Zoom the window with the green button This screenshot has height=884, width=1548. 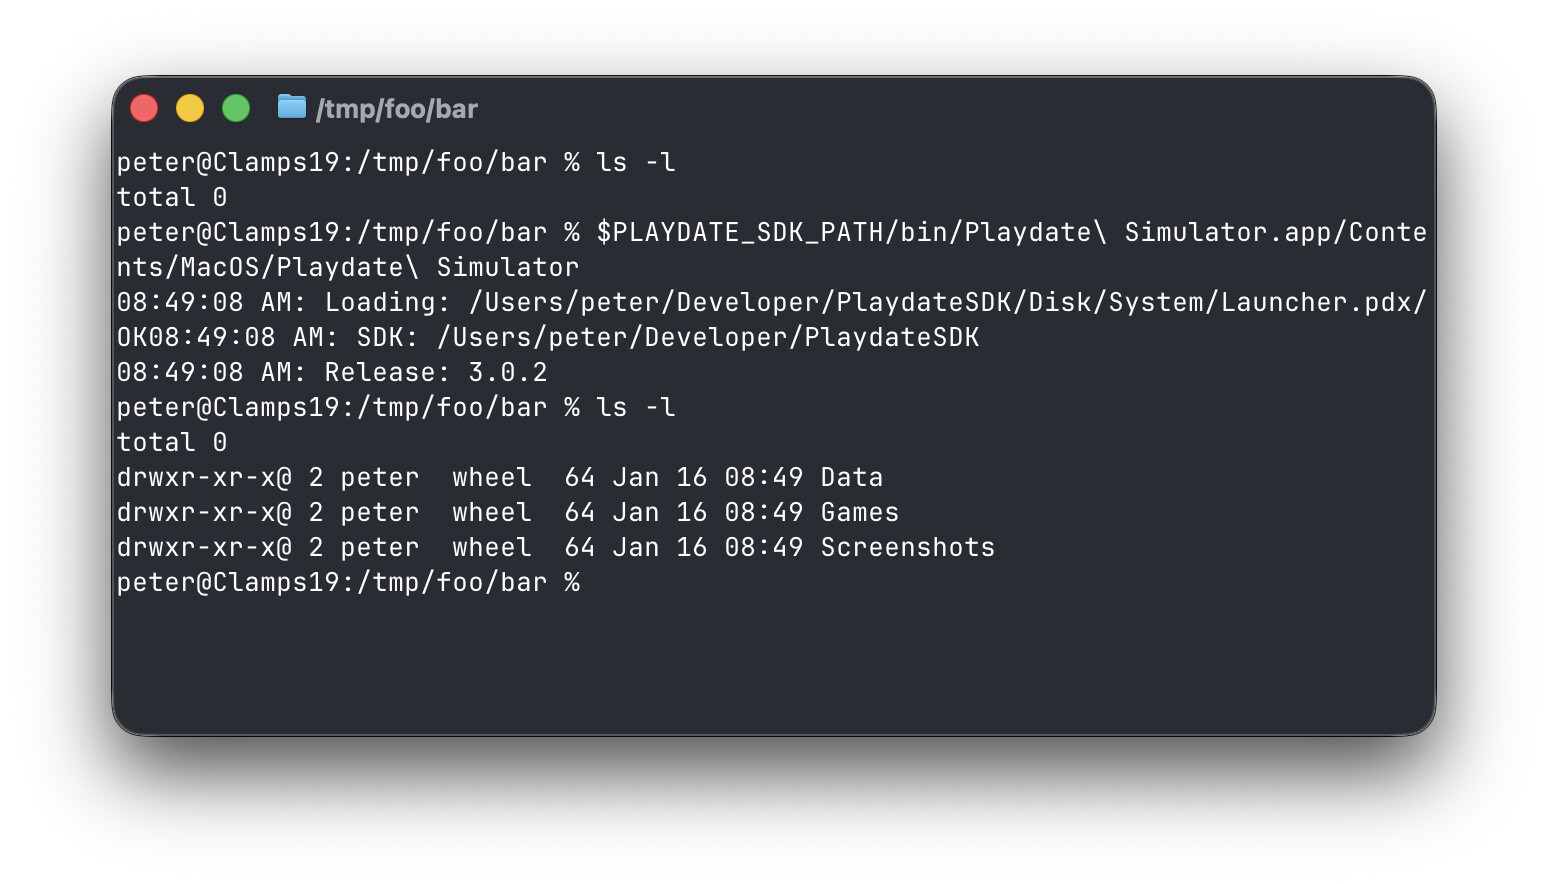click(236, 108)
